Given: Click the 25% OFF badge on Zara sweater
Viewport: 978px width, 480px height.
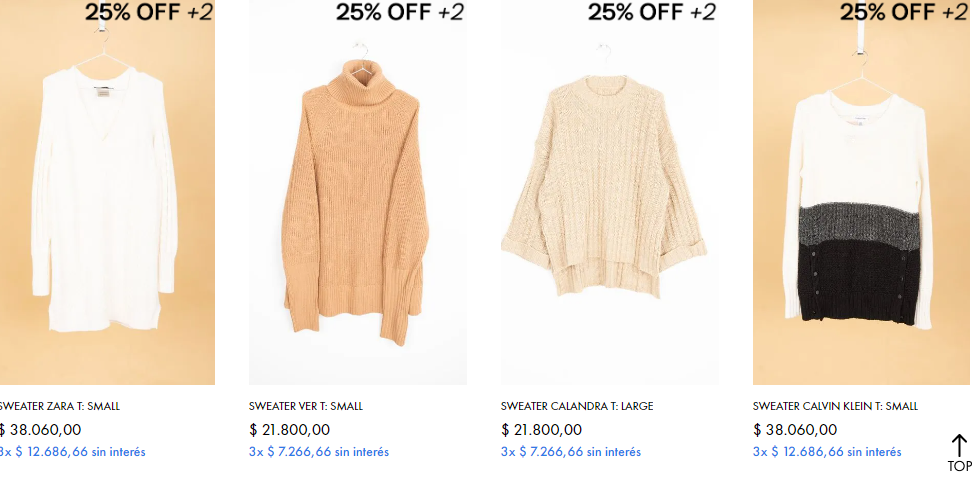Looking at the screenshot, I should point(150,12).
